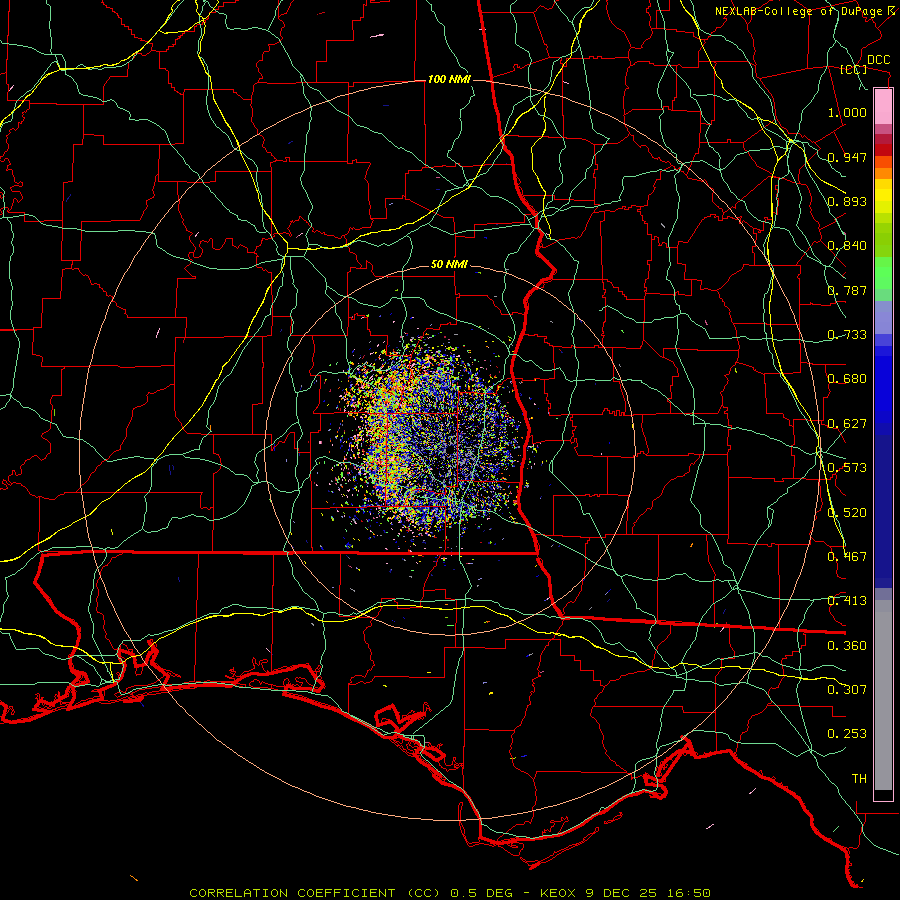Image resolution: width=900 pixels, height=900 pixels.
Task: Click the 0.360 legend value
Action: [x=847, y=646]
